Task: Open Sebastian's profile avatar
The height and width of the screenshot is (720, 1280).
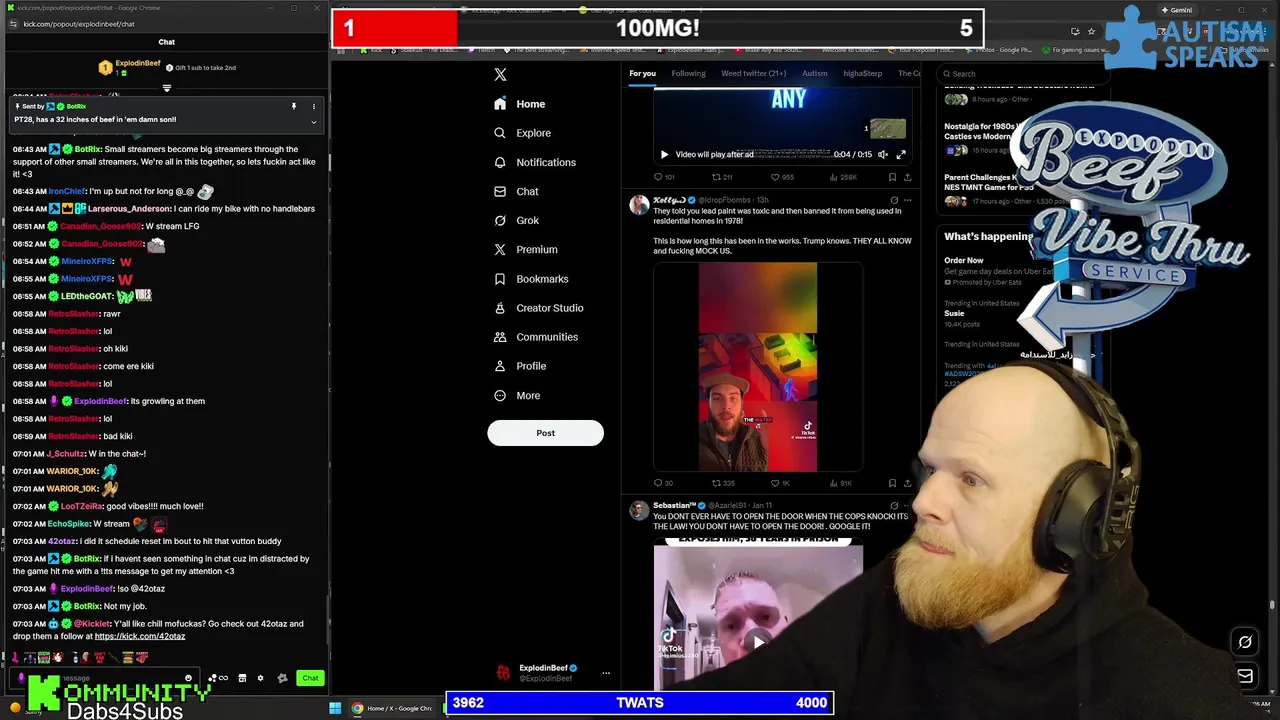Action: point(638,511)
